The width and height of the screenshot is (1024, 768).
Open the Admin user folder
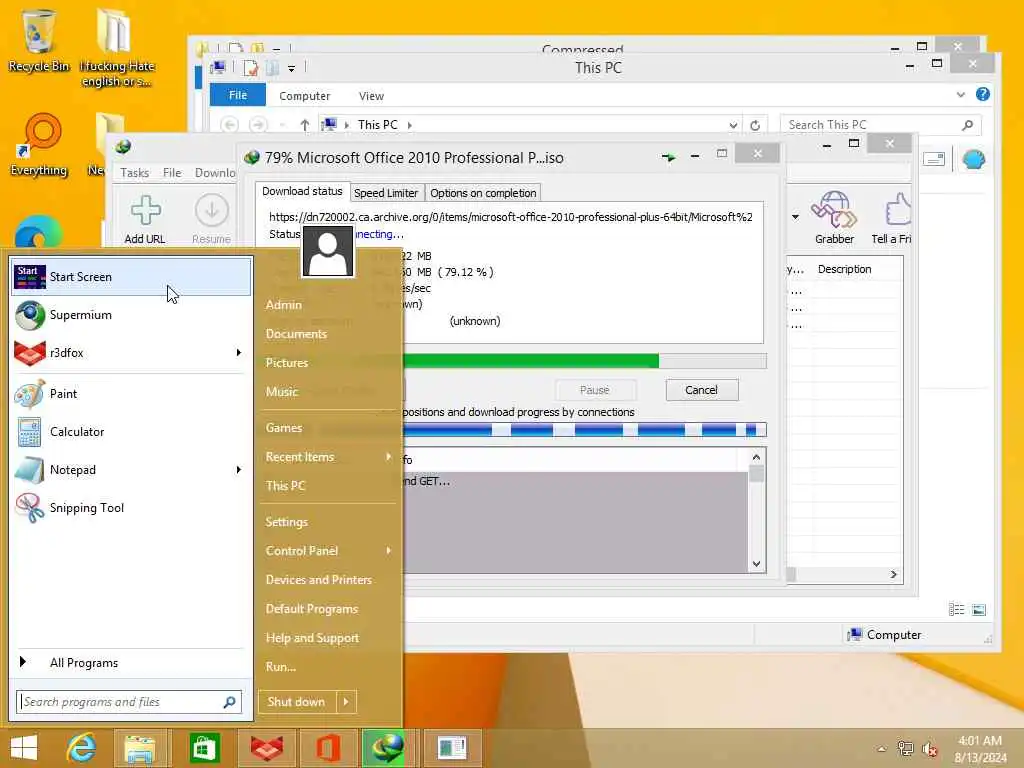pyautogui.click(x=283, y=305)
